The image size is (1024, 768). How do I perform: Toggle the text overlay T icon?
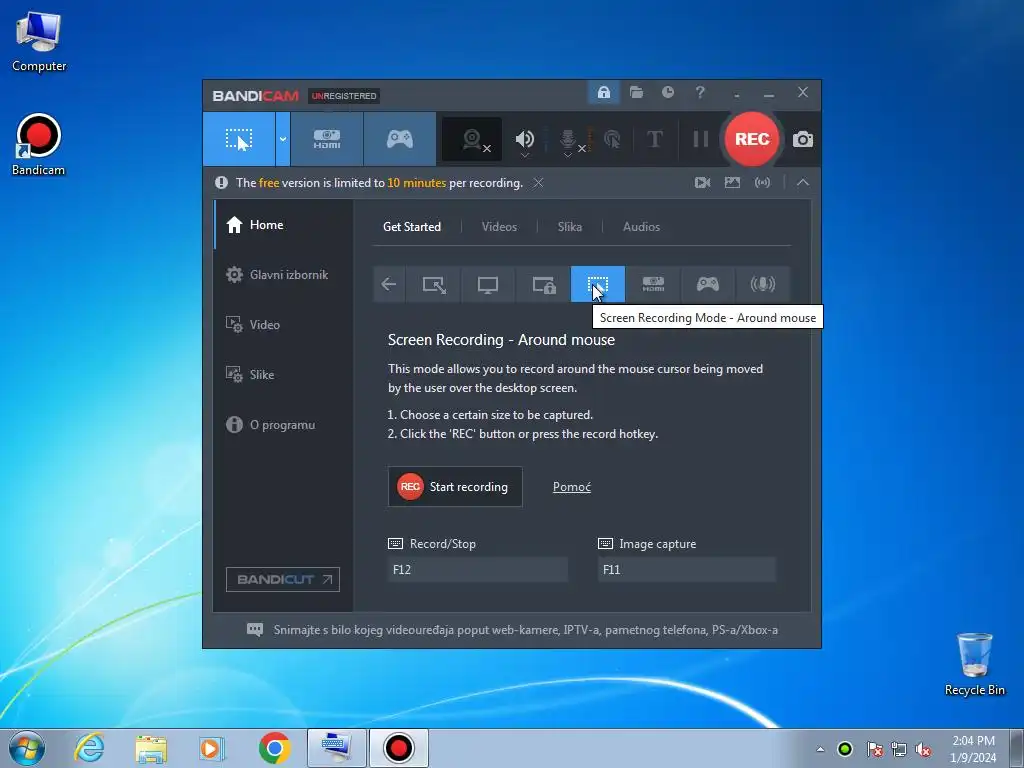click(654, 139)
